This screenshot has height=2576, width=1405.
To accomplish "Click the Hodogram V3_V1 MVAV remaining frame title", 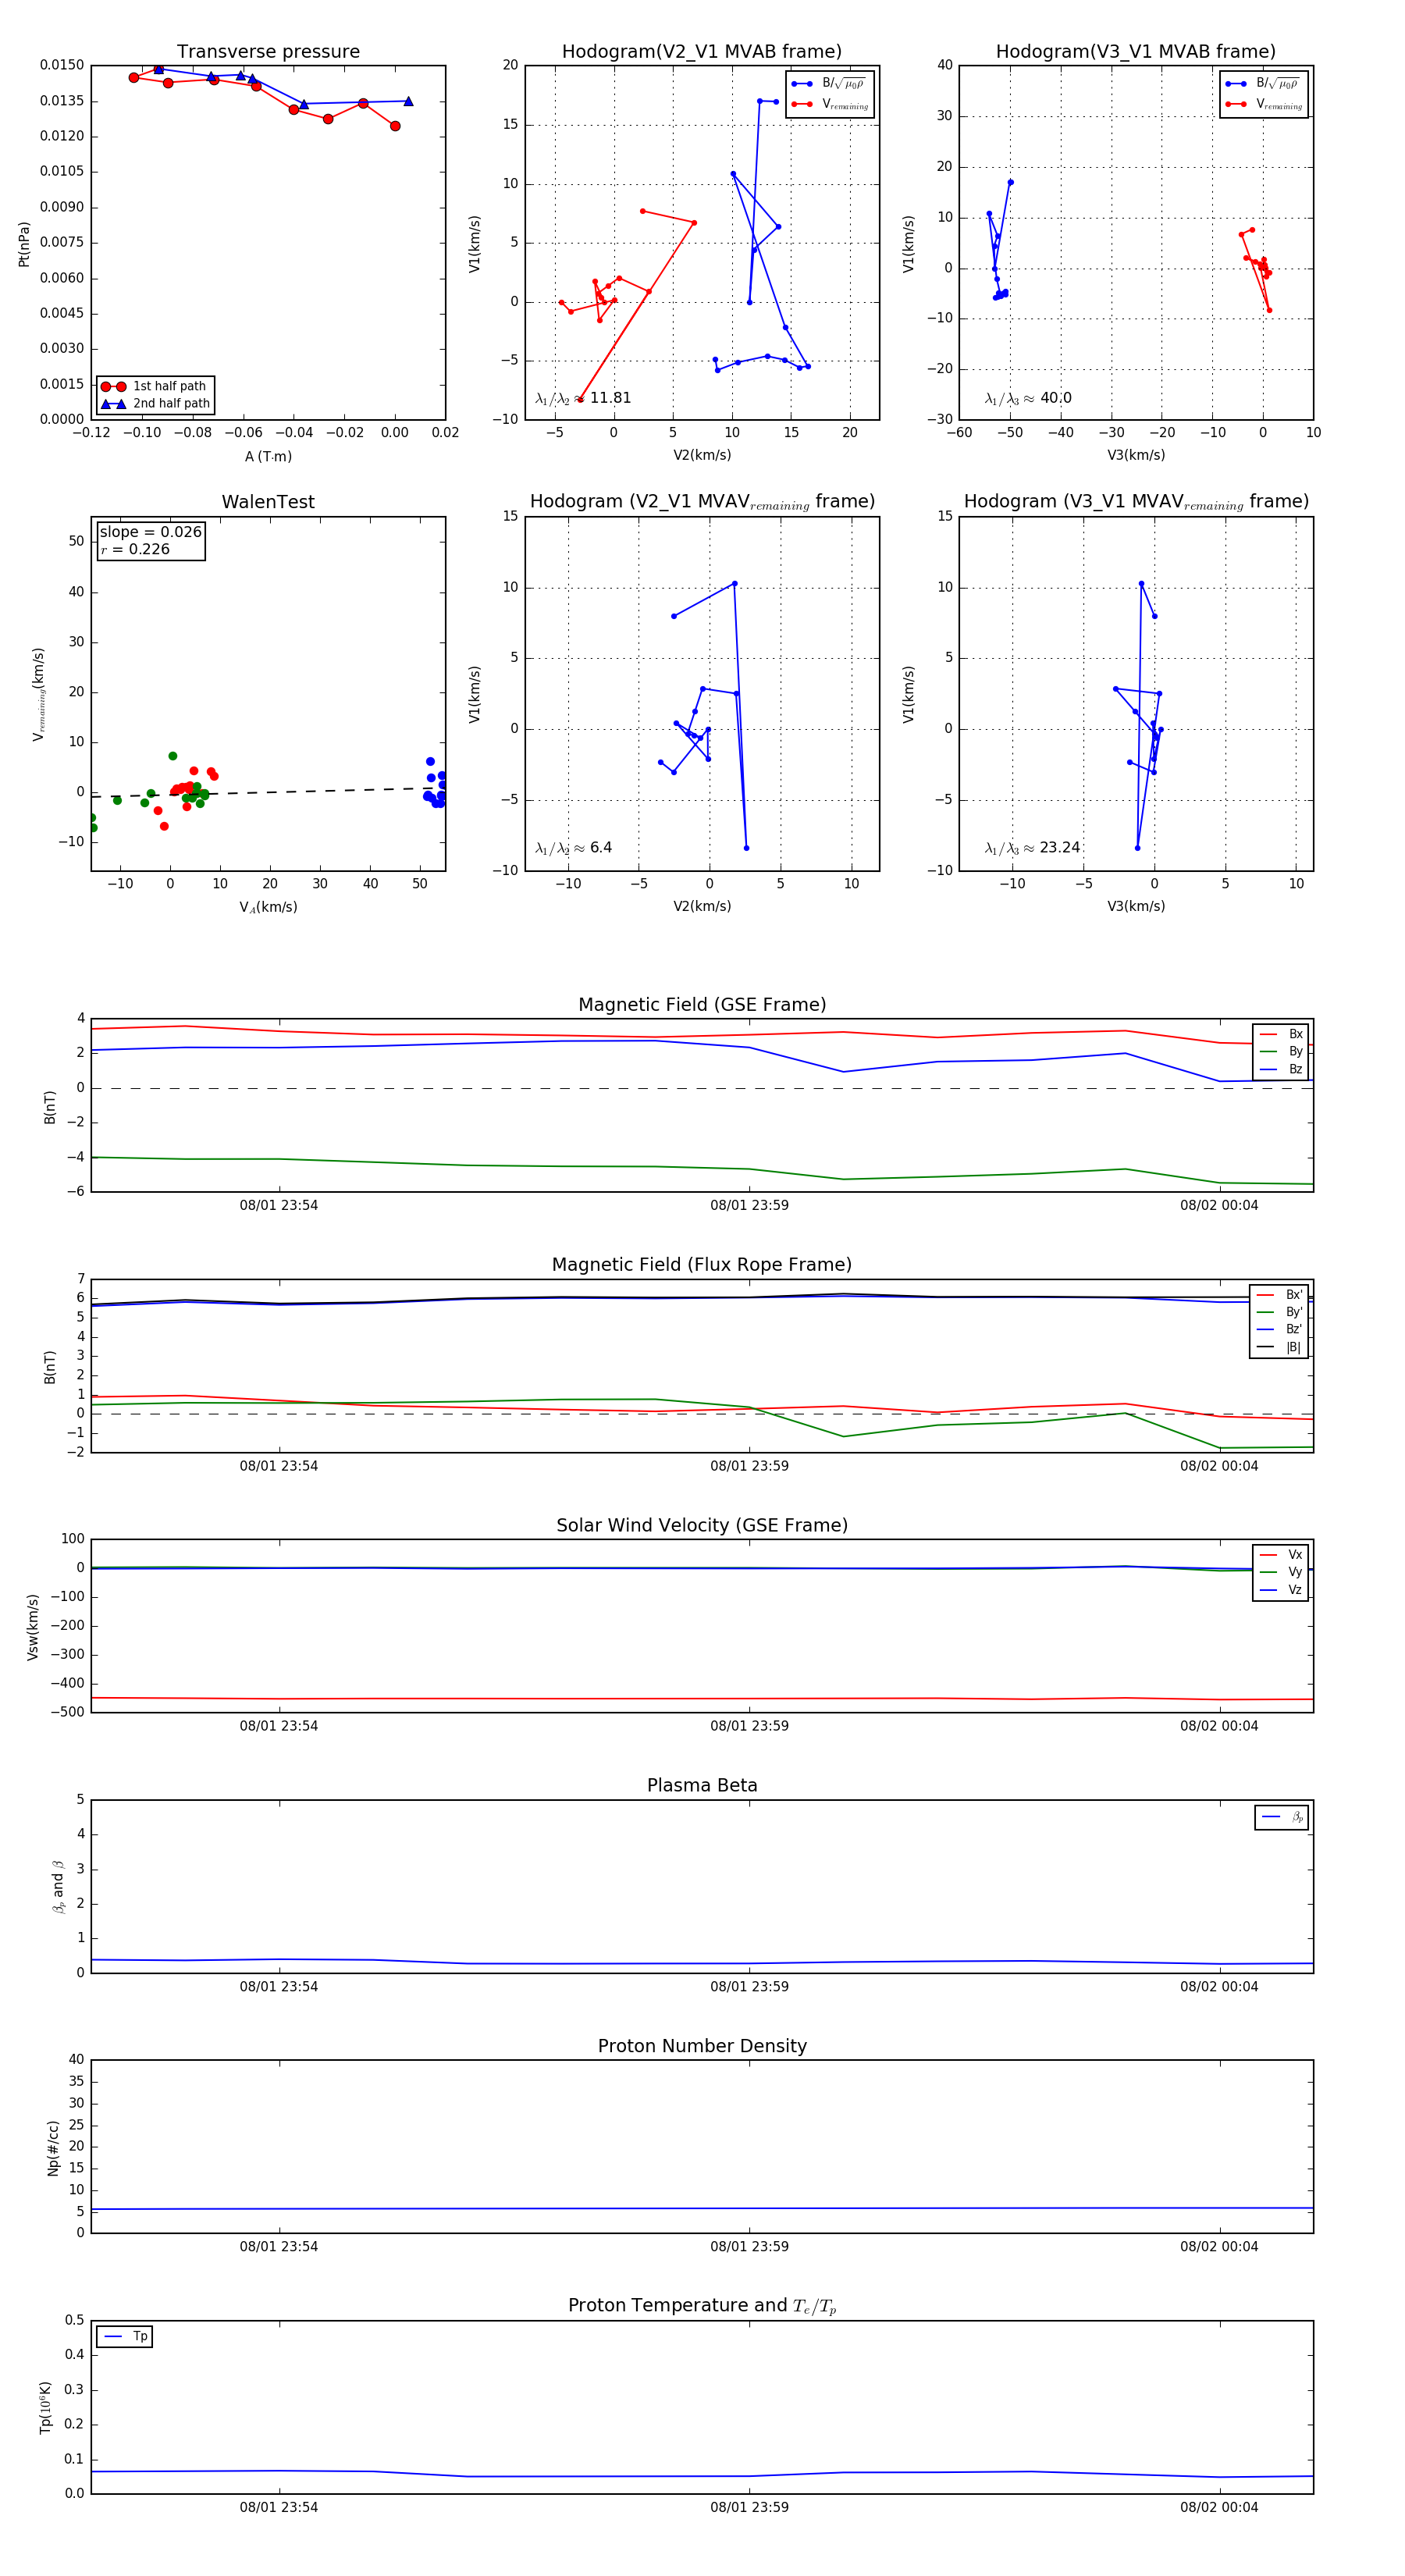I will click(x=1136, y=502).
